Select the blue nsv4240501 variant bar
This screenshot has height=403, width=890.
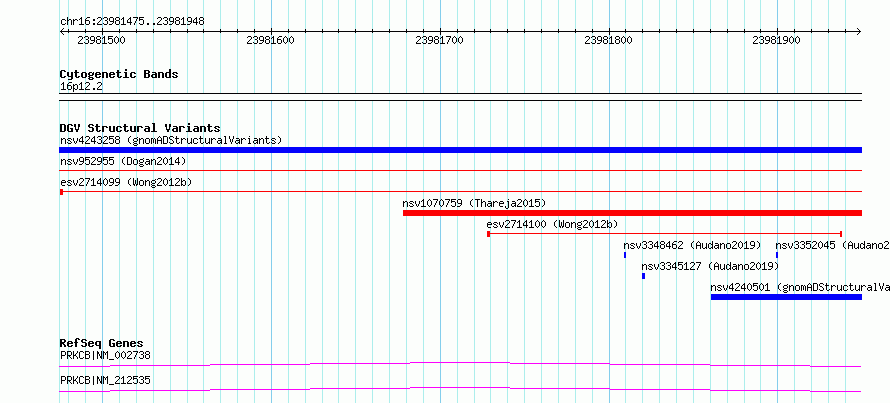point(786,297)
